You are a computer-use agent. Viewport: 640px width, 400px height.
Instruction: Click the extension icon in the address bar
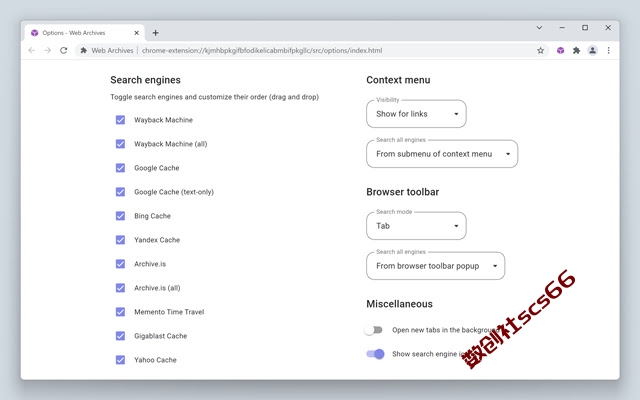click(x=84, y=50)
